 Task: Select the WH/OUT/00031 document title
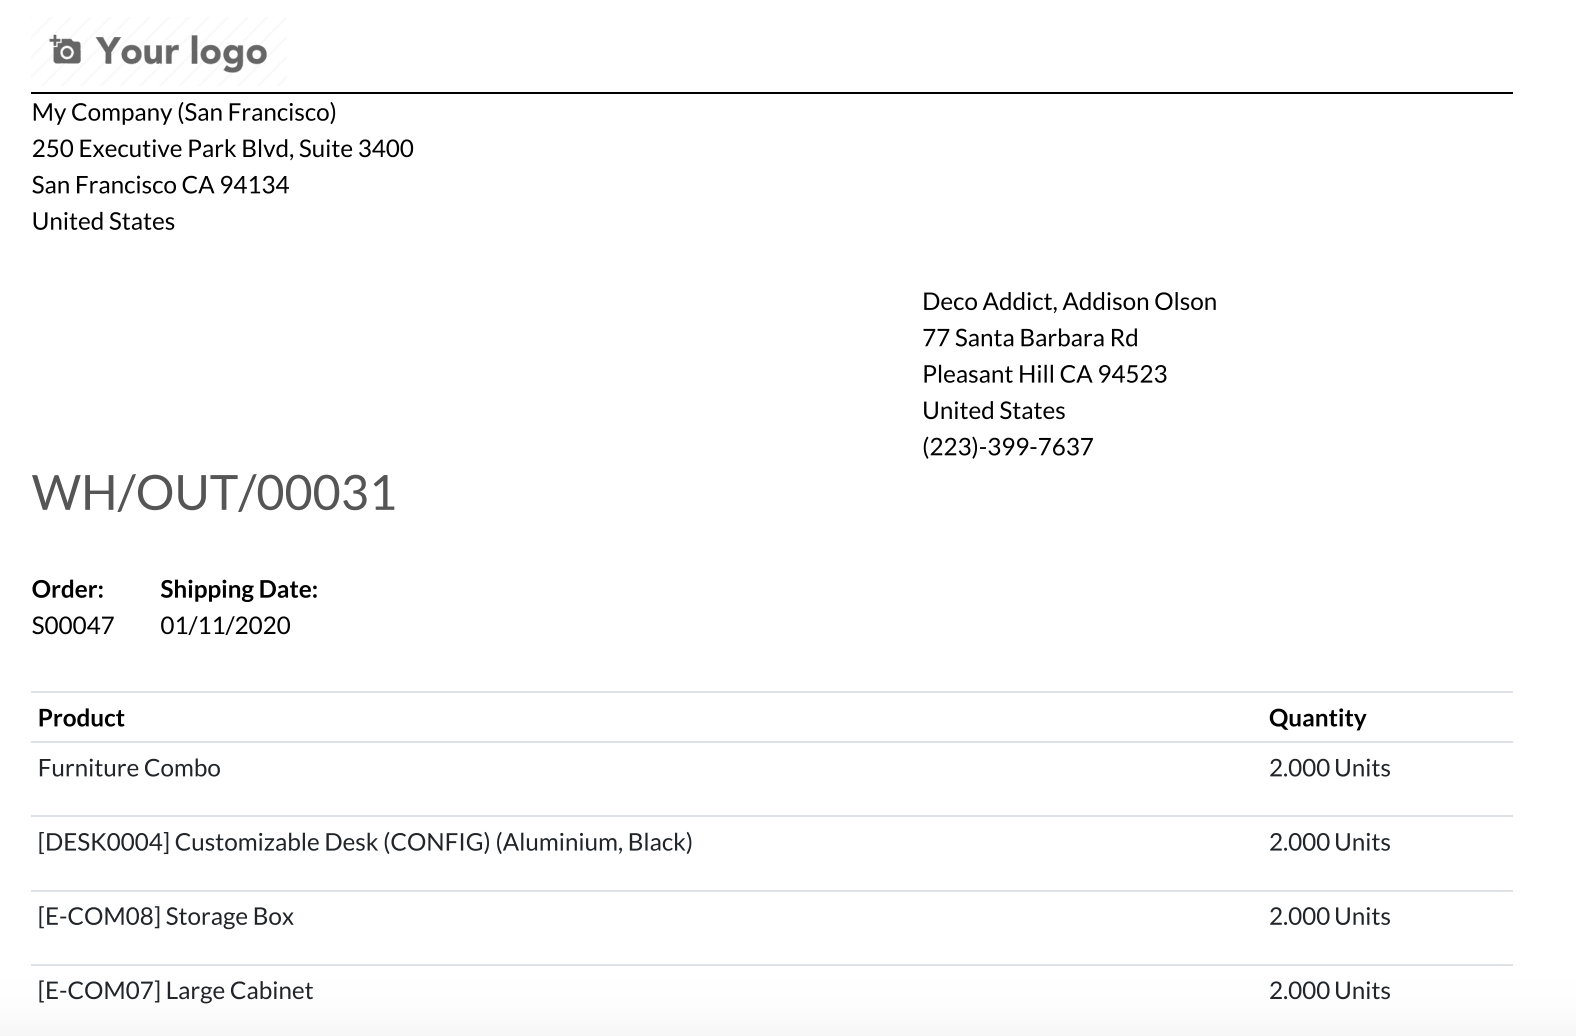(x=214, y=493)
